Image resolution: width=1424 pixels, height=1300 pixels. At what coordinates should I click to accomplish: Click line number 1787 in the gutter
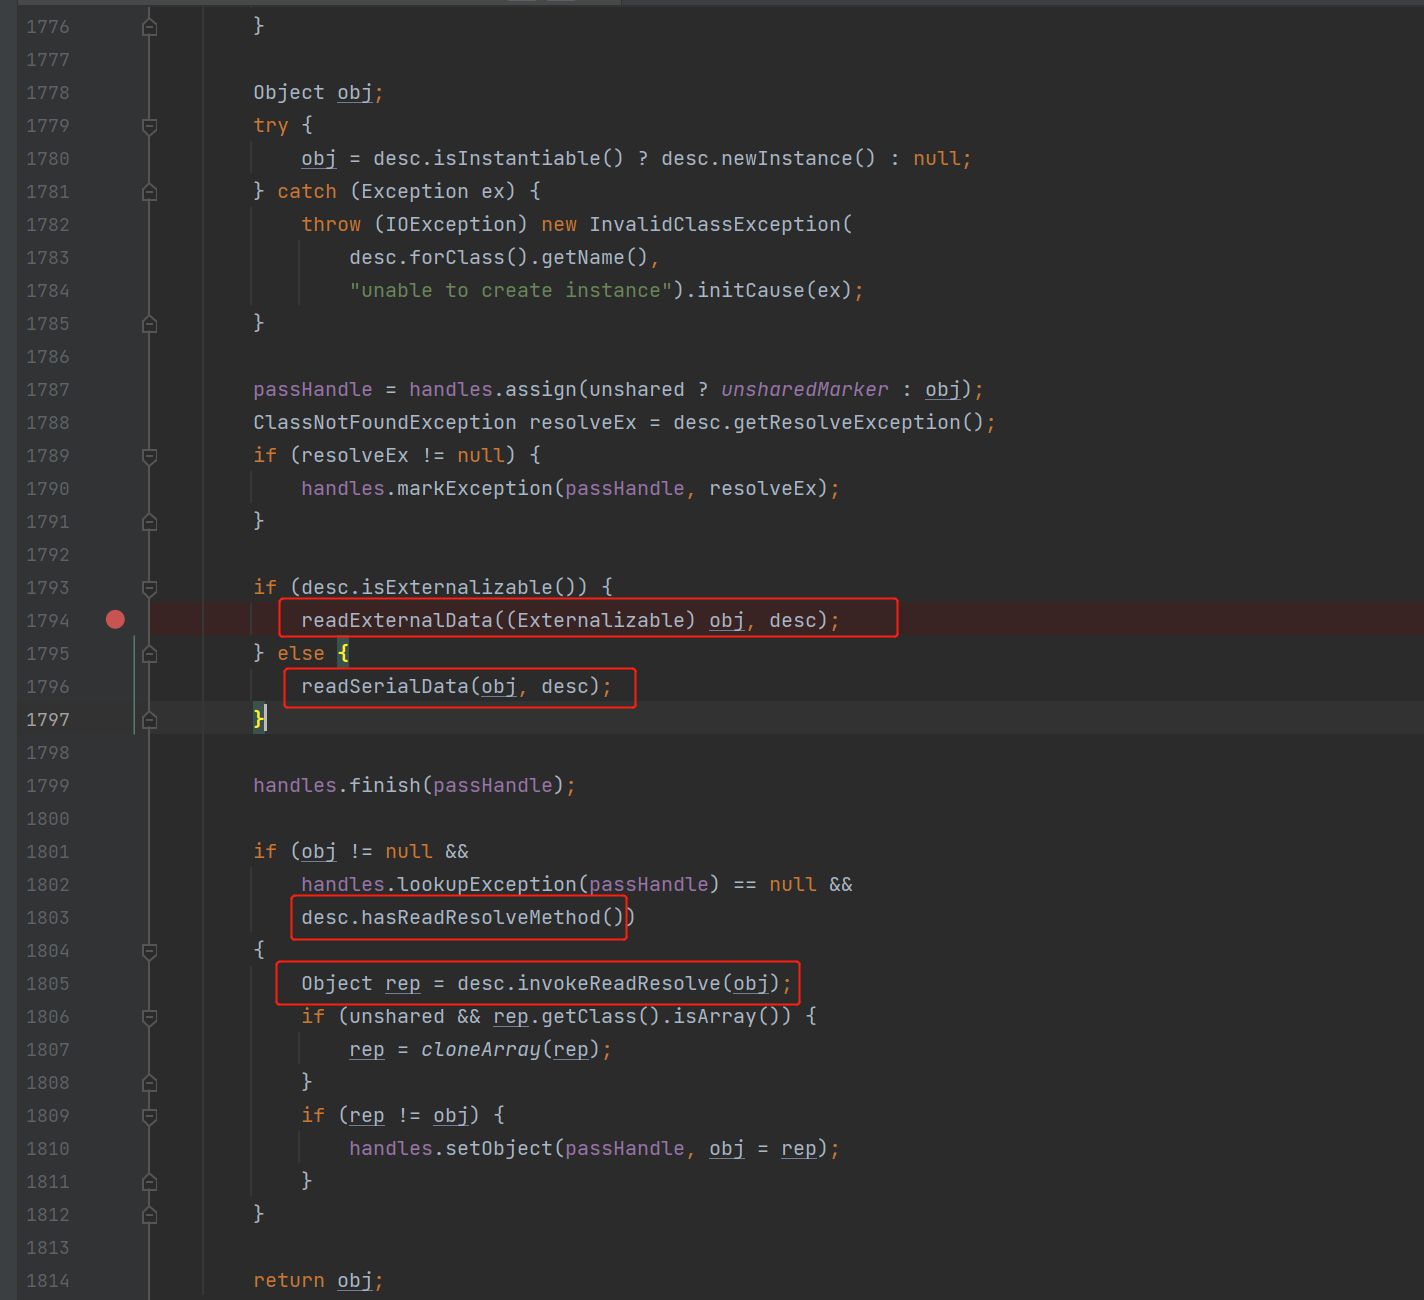click(x=48, y=390)
